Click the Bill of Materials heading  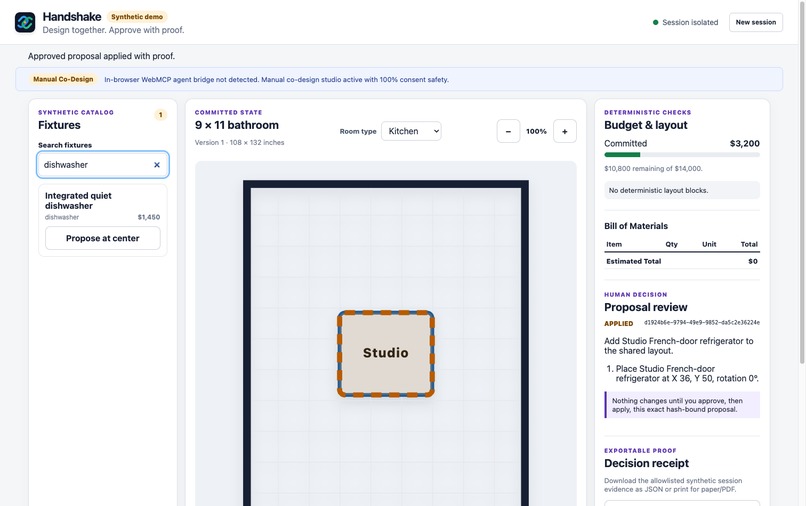(x=636, y=226)
